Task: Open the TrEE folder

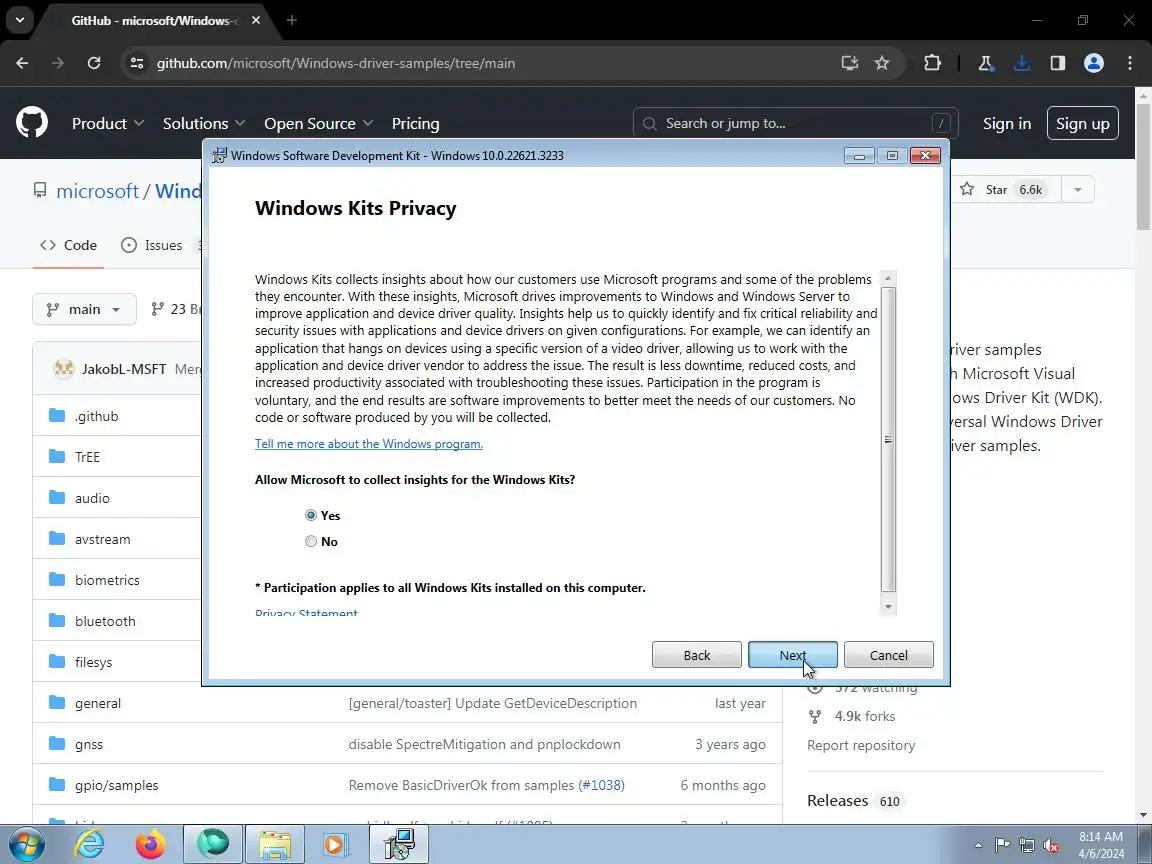Action: 87,457
